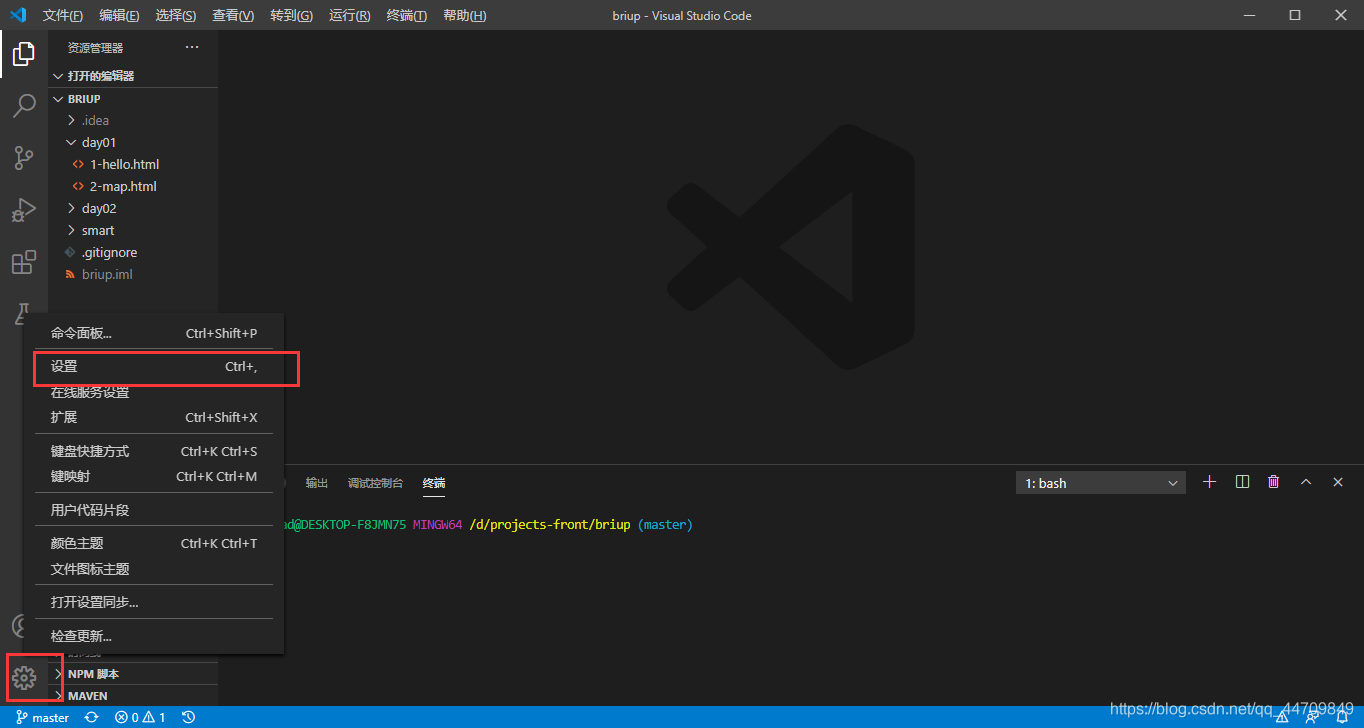The image size is (1364, 728).
Task: Create a new terminal with plus icon
Action: pos(1209,482)
